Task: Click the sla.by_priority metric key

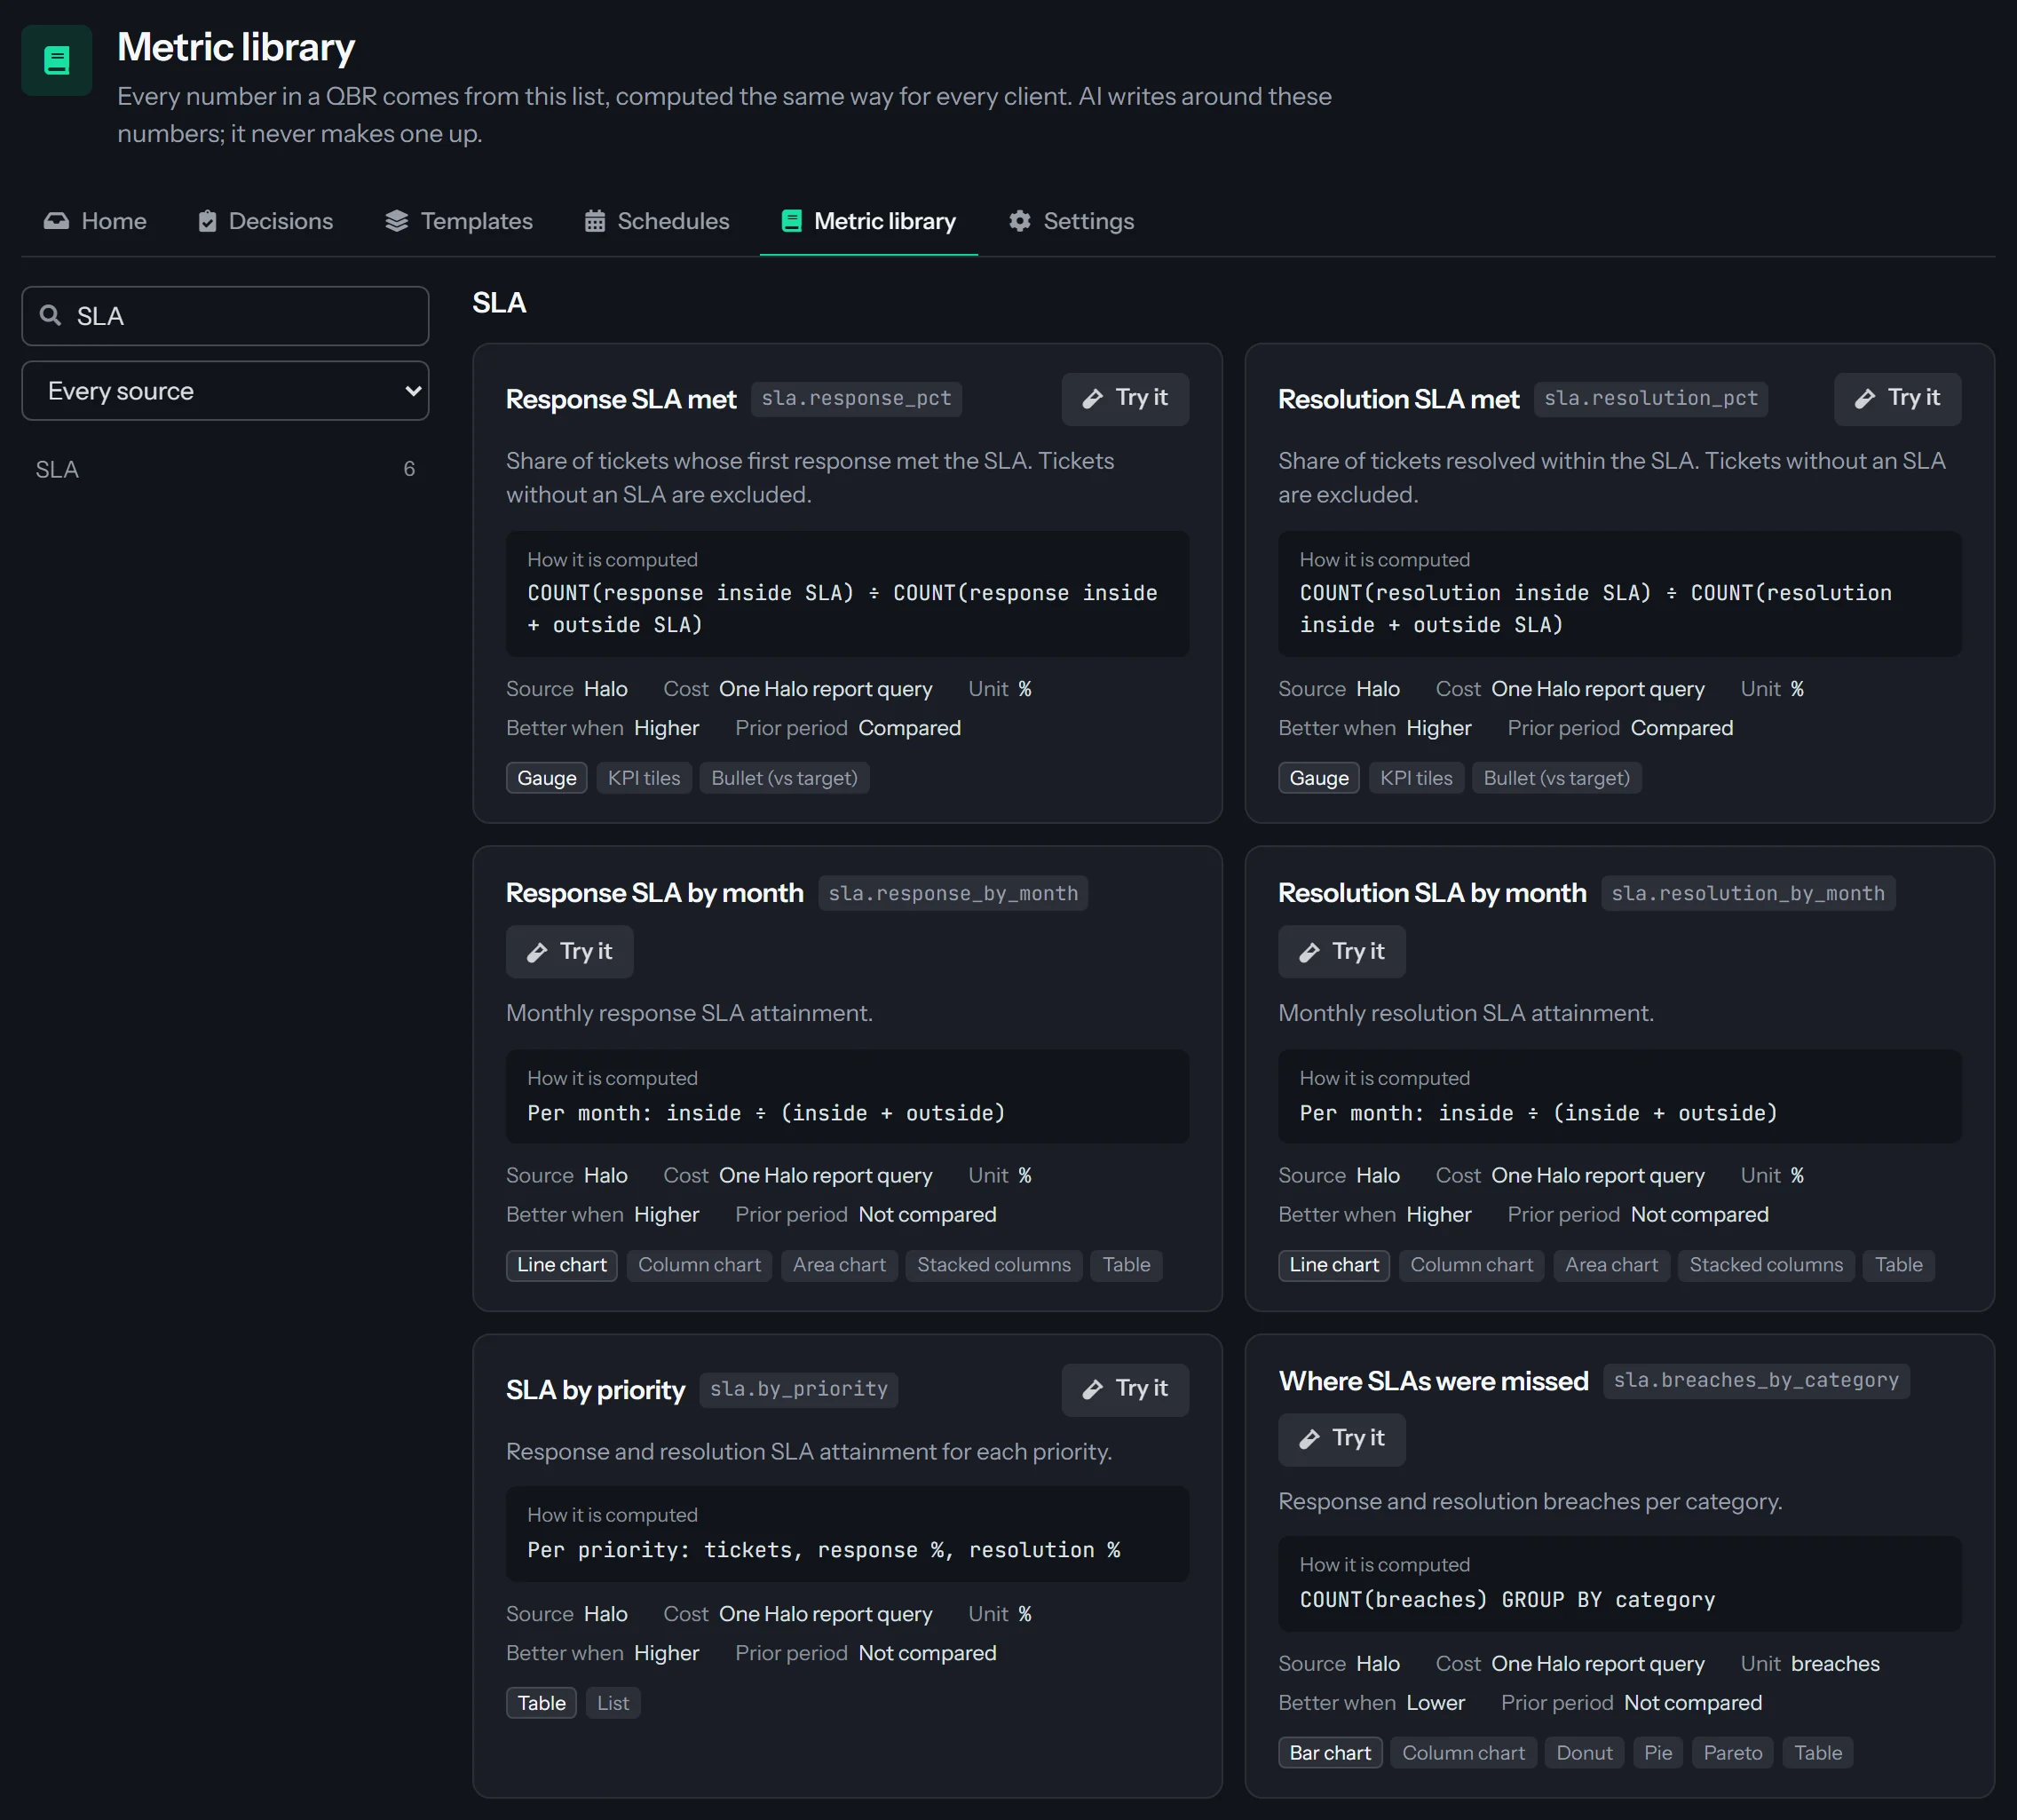Action: coord(798,1390)
